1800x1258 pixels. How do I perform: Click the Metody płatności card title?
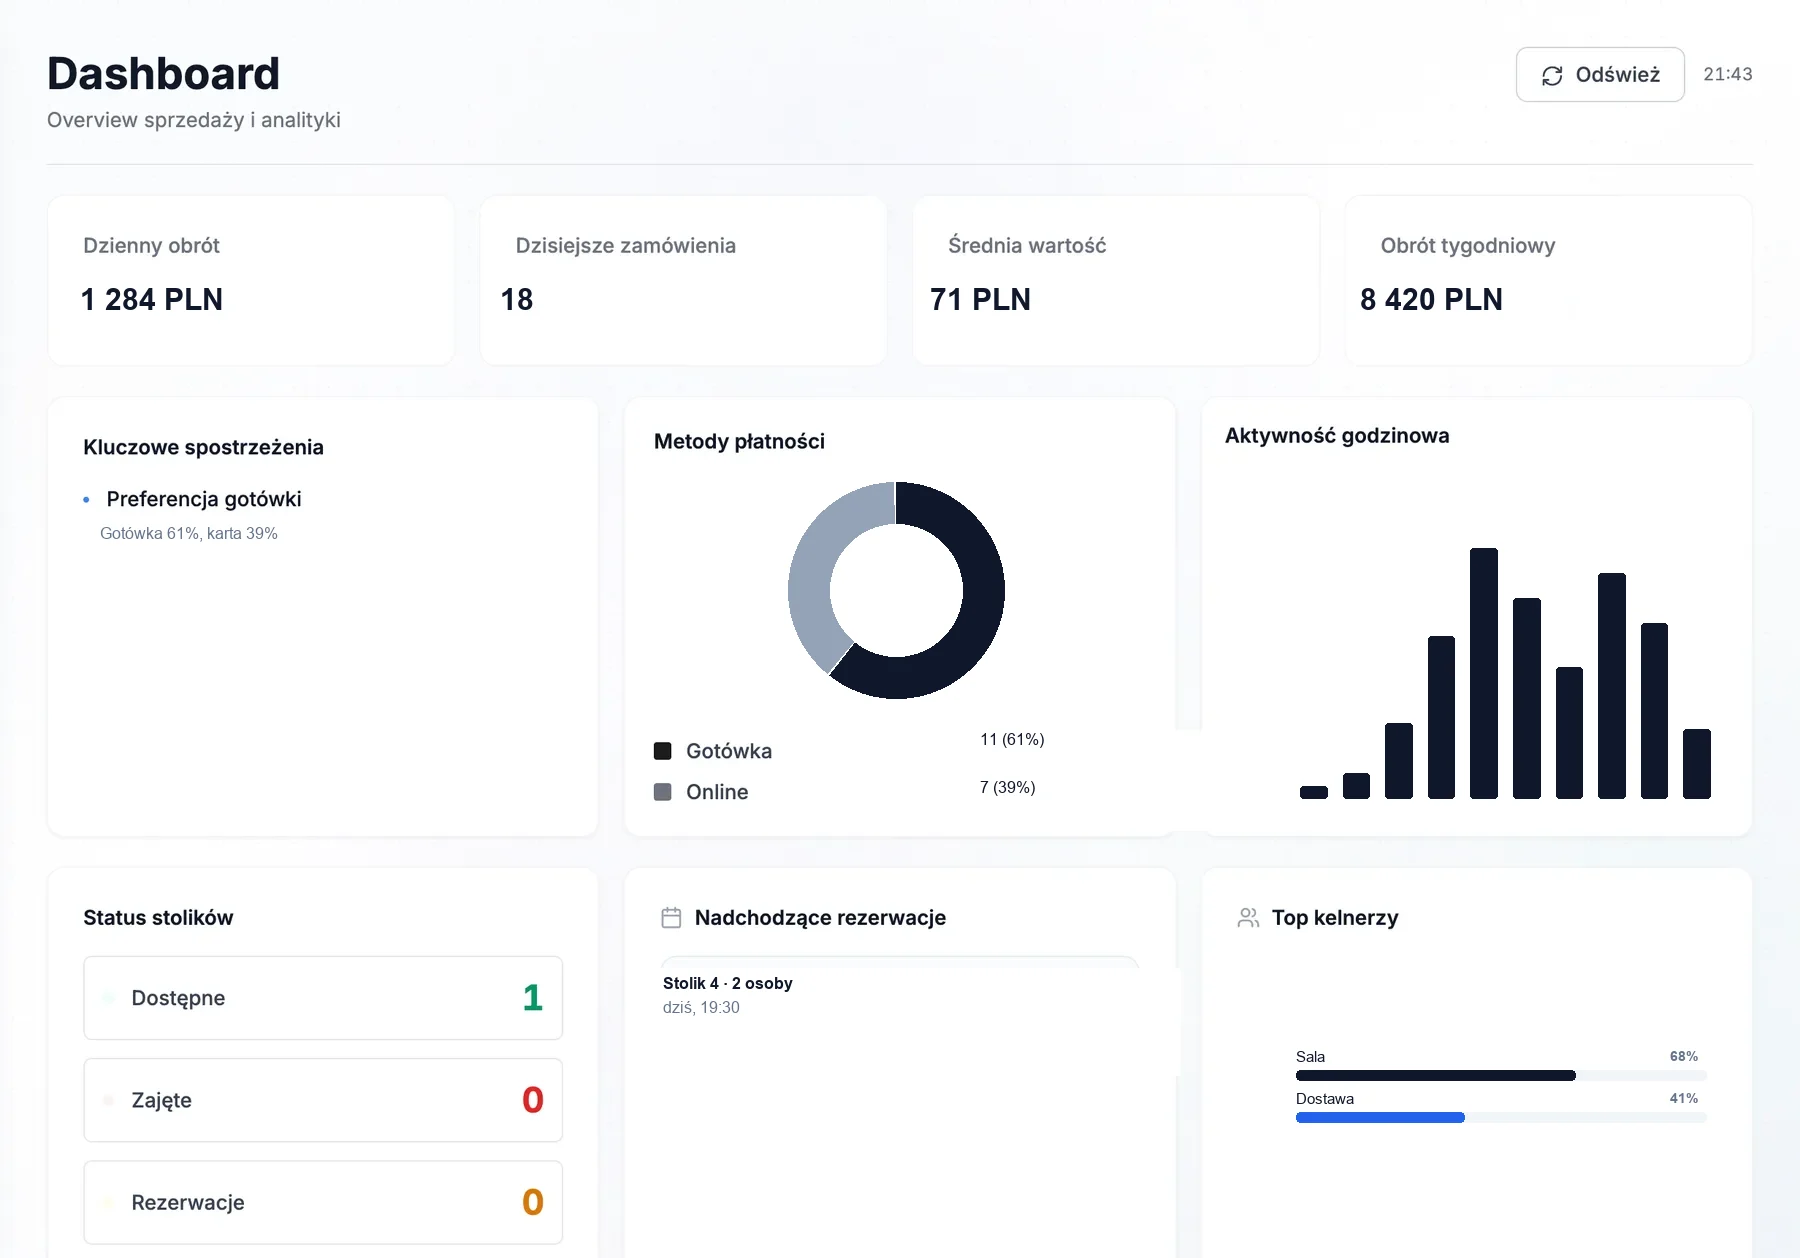pos(739,442)
